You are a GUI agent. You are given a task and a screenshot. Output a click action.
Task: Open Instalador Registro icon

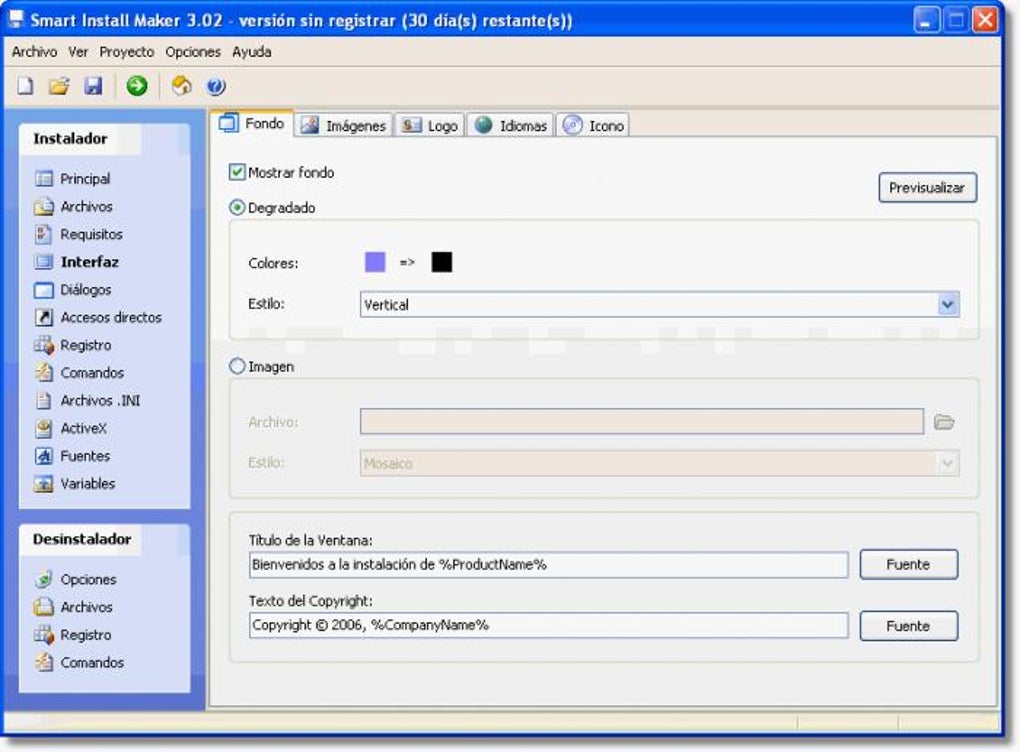pyautogui.click(x=44, y=345)
